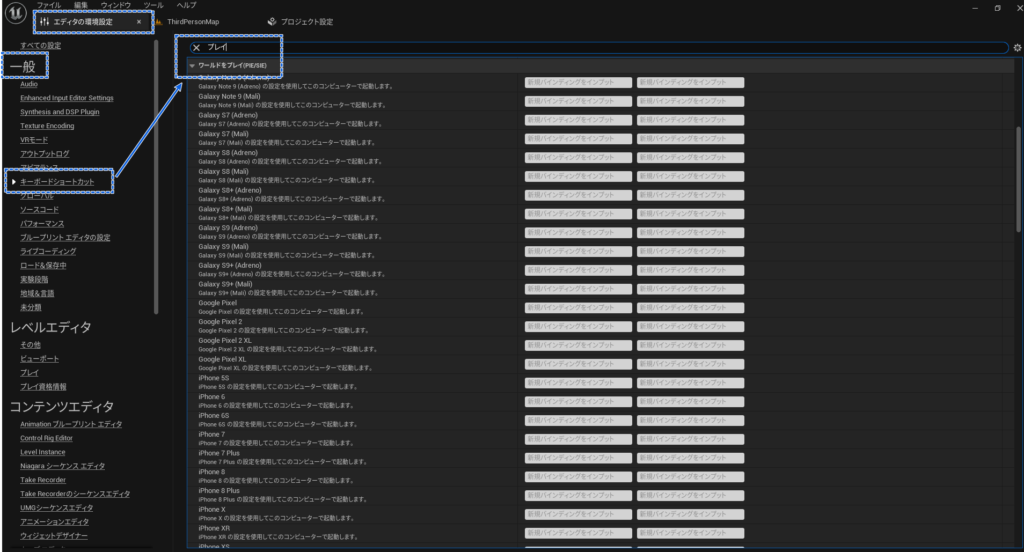This screenshot has width=1024, height=552.
Task: Select the Google Pixel XL row text
Action: pyautogui.click(x=222, y=359)
